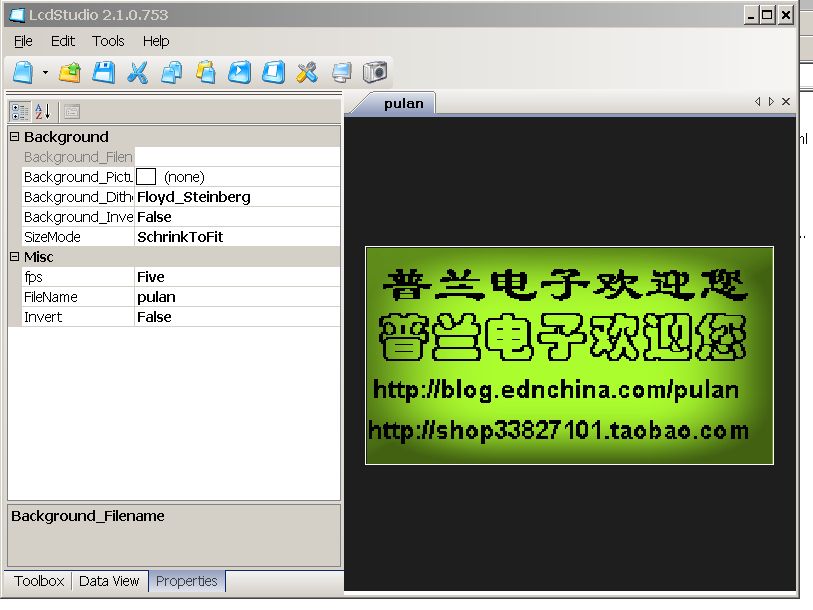Sort properties alphabetically with A-Z button
This screenshot has height=610, width=813.
(42, 112)
